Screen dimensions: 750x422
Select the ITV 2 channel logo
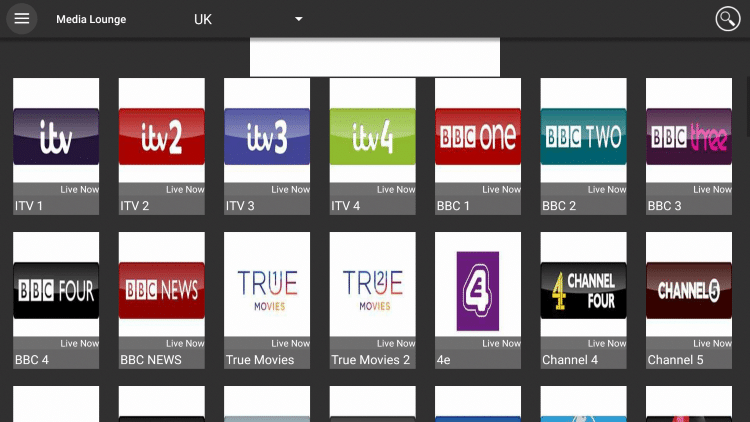(162, 137)
